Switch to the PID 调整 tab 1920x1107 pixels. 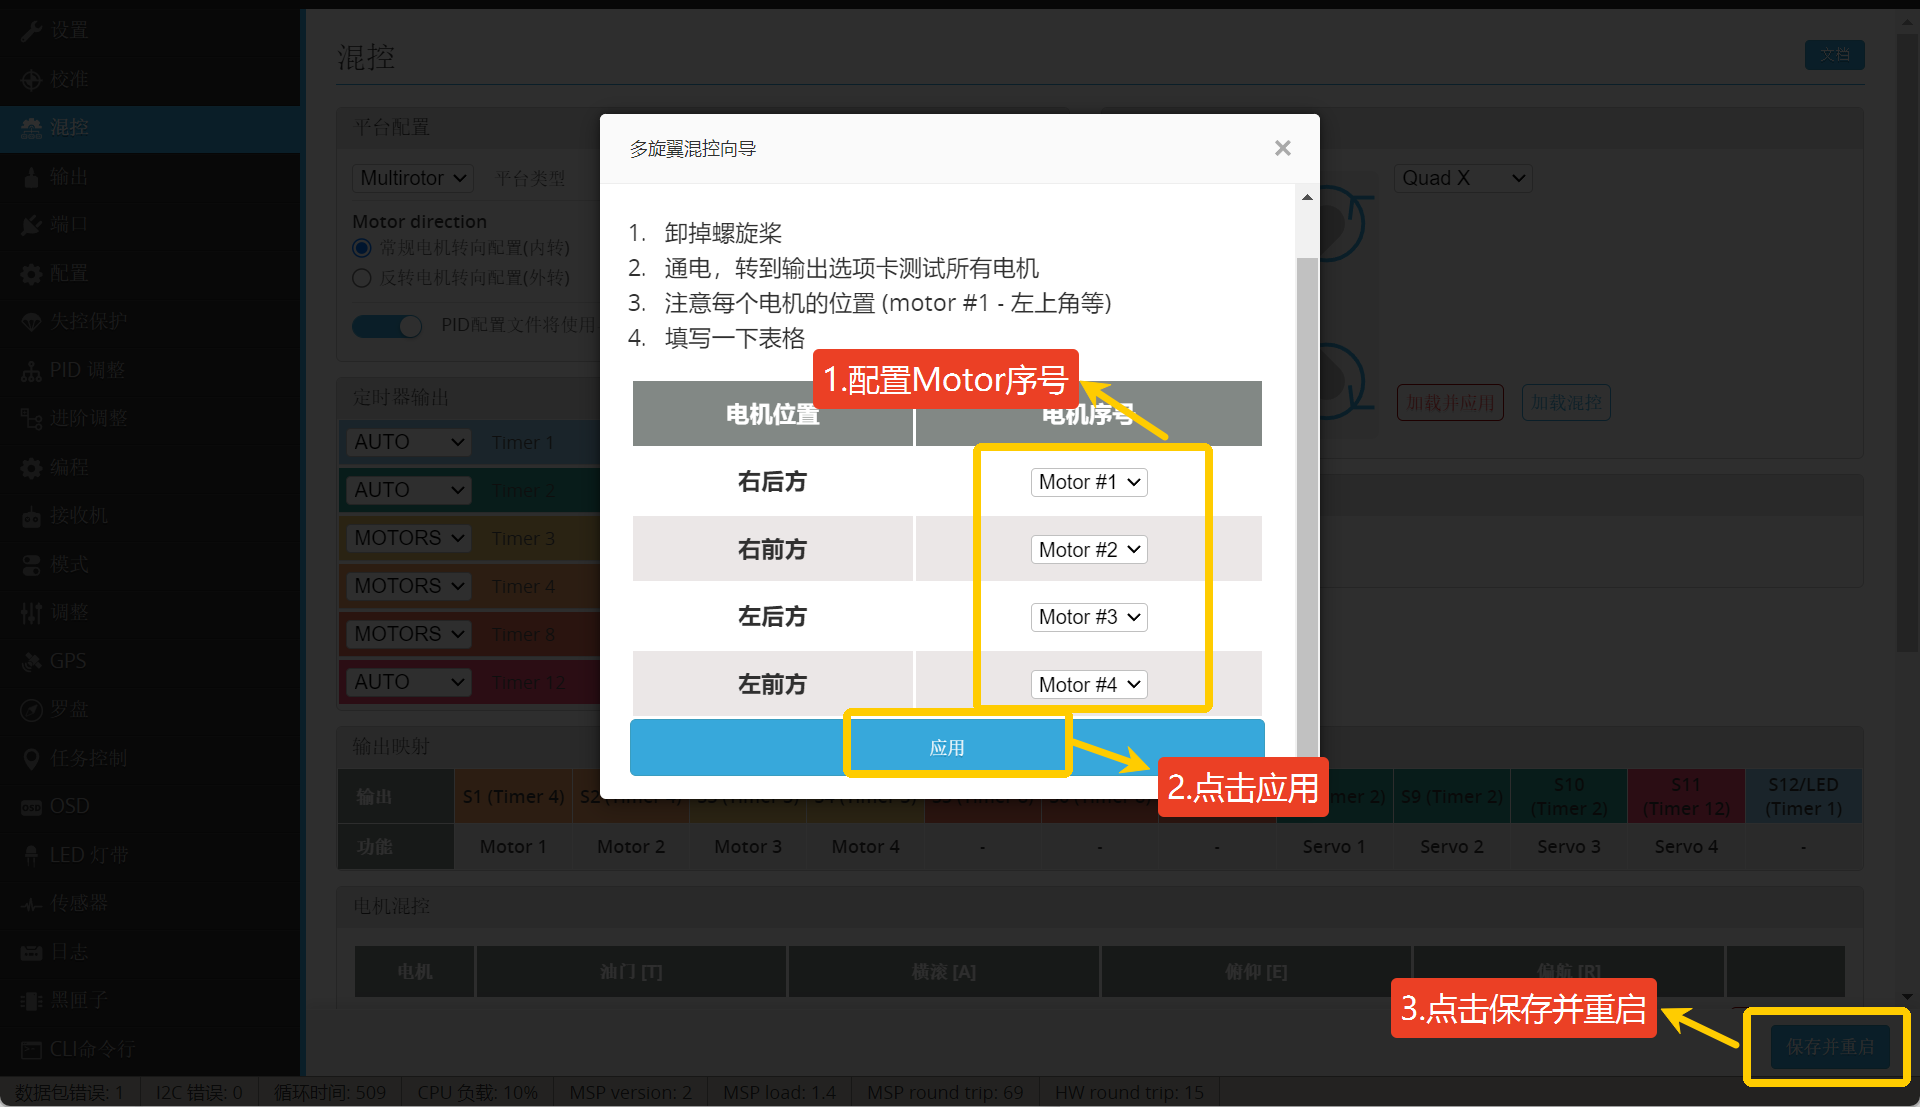click(x=87, y=370)
